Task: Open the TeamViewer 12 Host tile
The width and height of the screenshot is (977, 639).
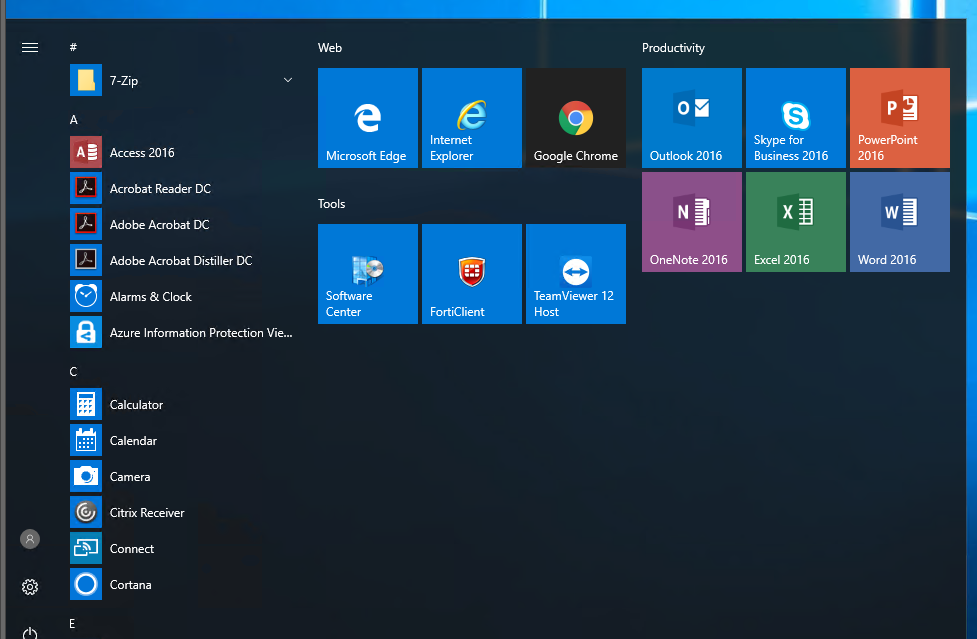Action: (x=575, y=274)
